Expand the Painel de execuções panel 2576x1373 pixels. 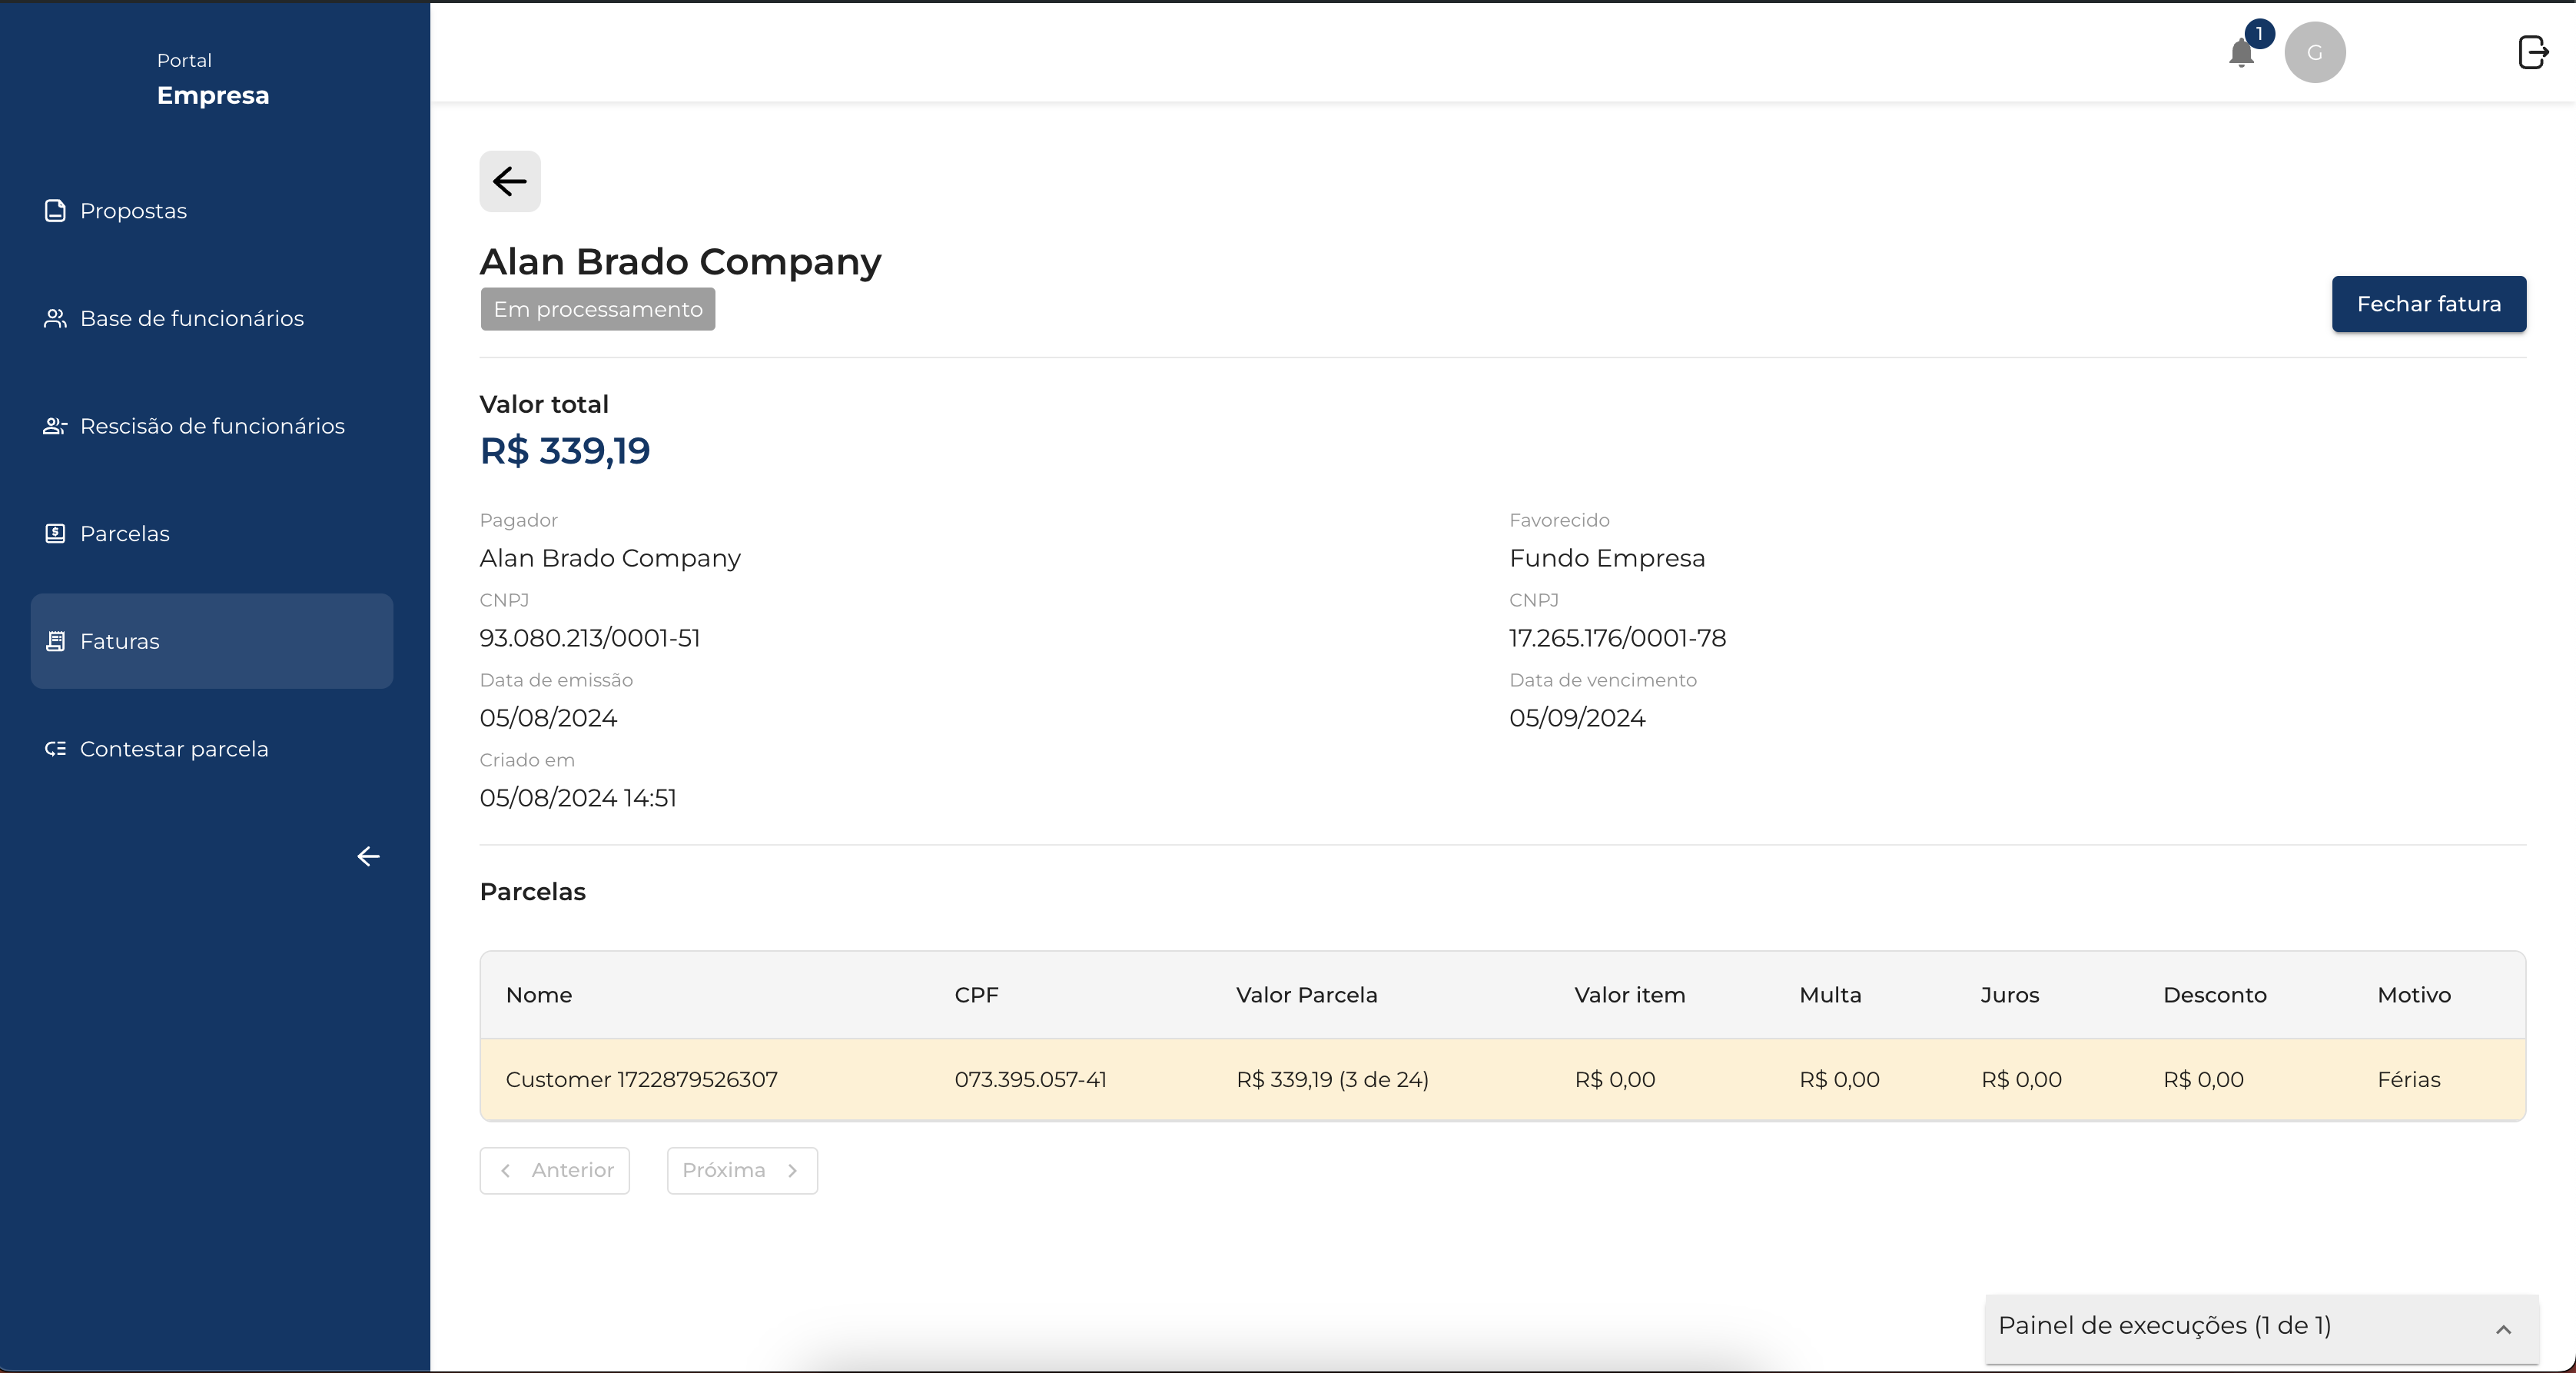[x=2164, y=1326]
